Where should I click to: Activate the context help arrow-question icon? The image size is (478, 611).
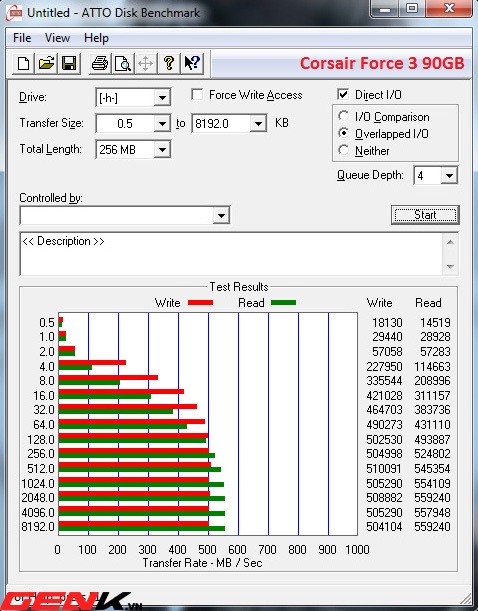coord(192,64)
